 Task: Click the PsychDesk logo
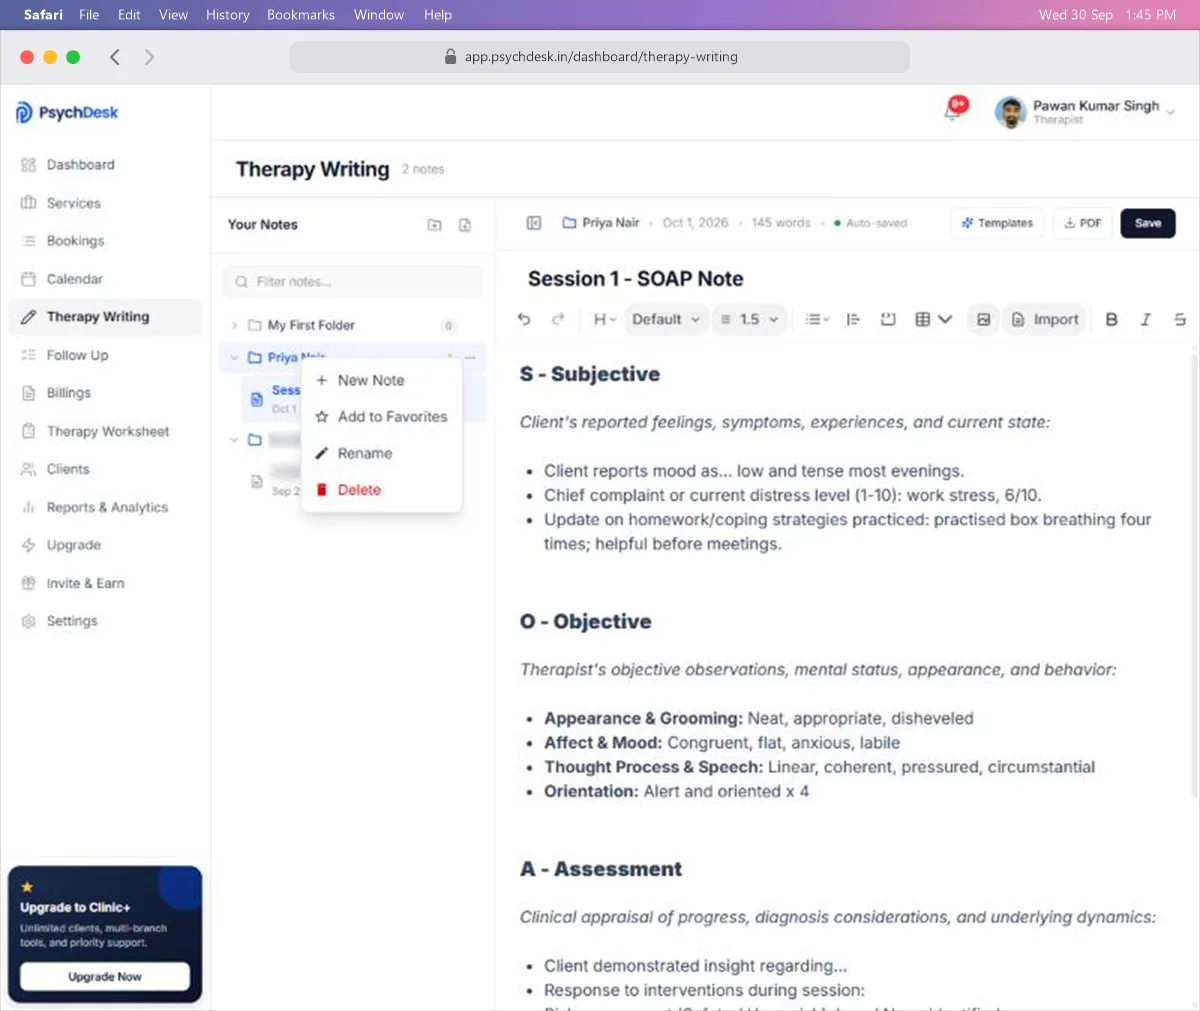[67, 113]
